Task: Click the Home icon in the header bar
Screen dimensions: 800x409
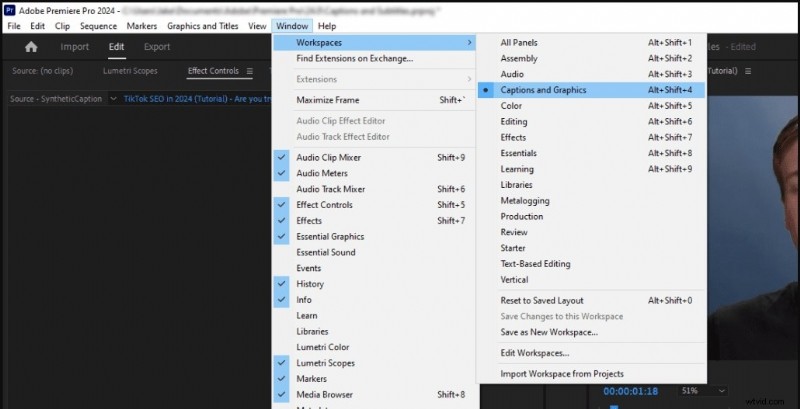Action: click(31, 47)
